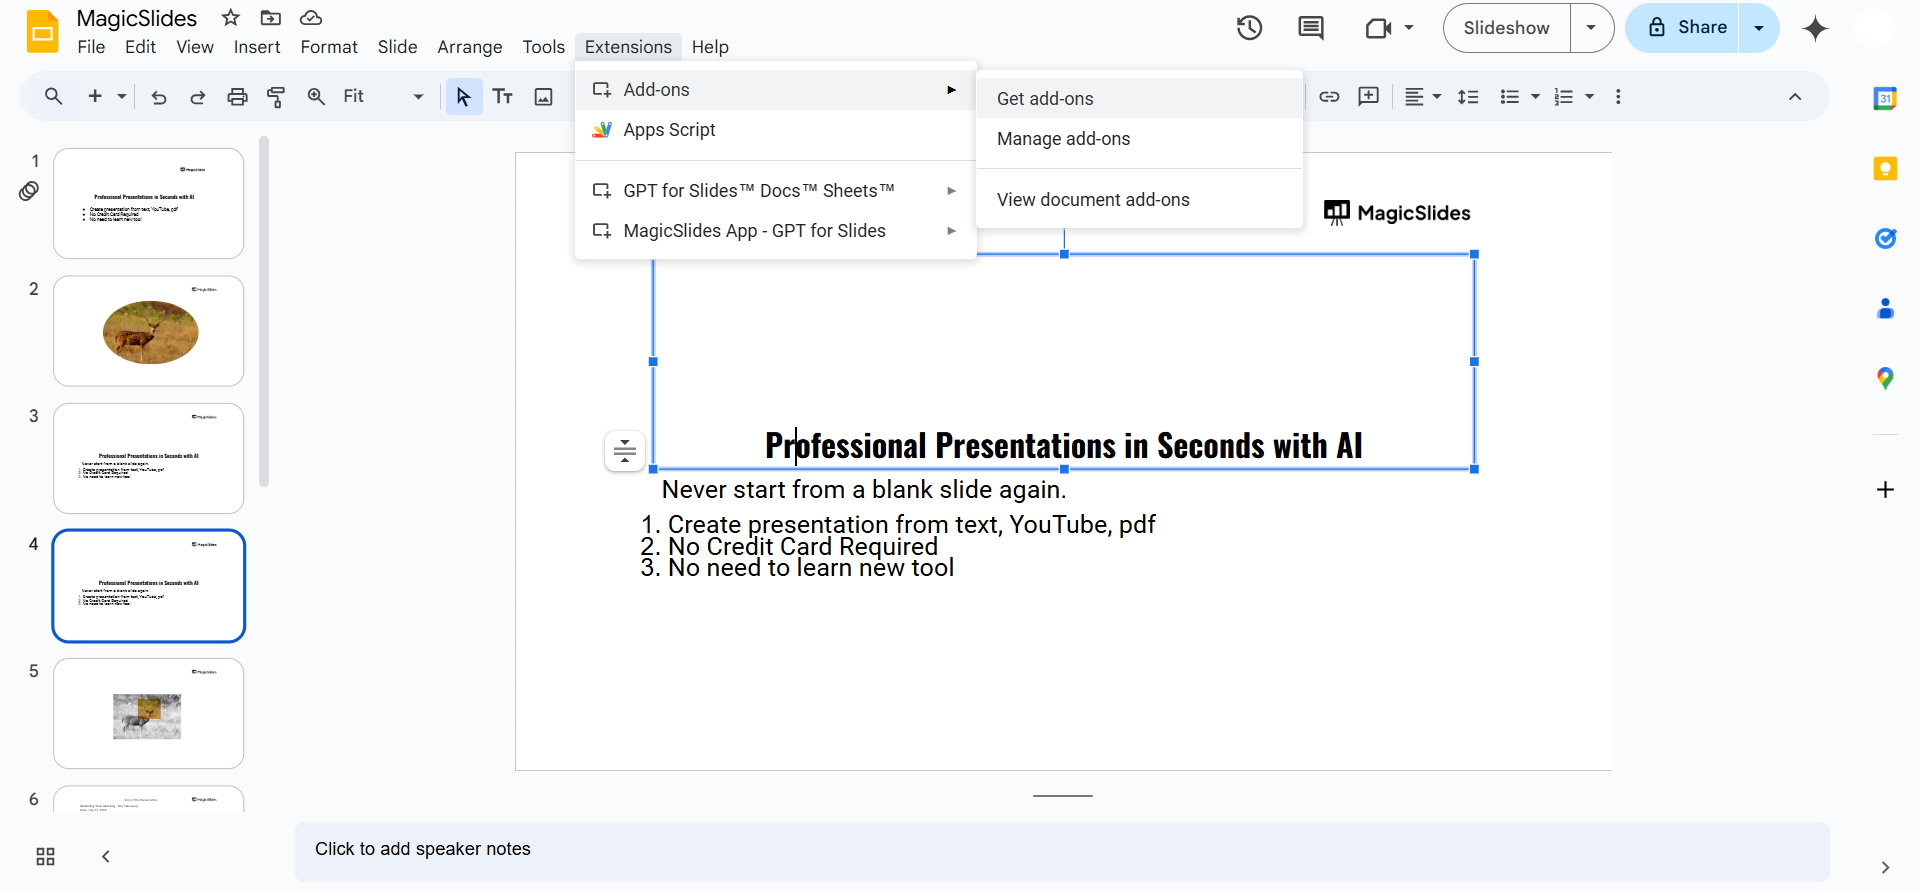Open the Help menu
The image size is (1919, 891).
[710, 47]
